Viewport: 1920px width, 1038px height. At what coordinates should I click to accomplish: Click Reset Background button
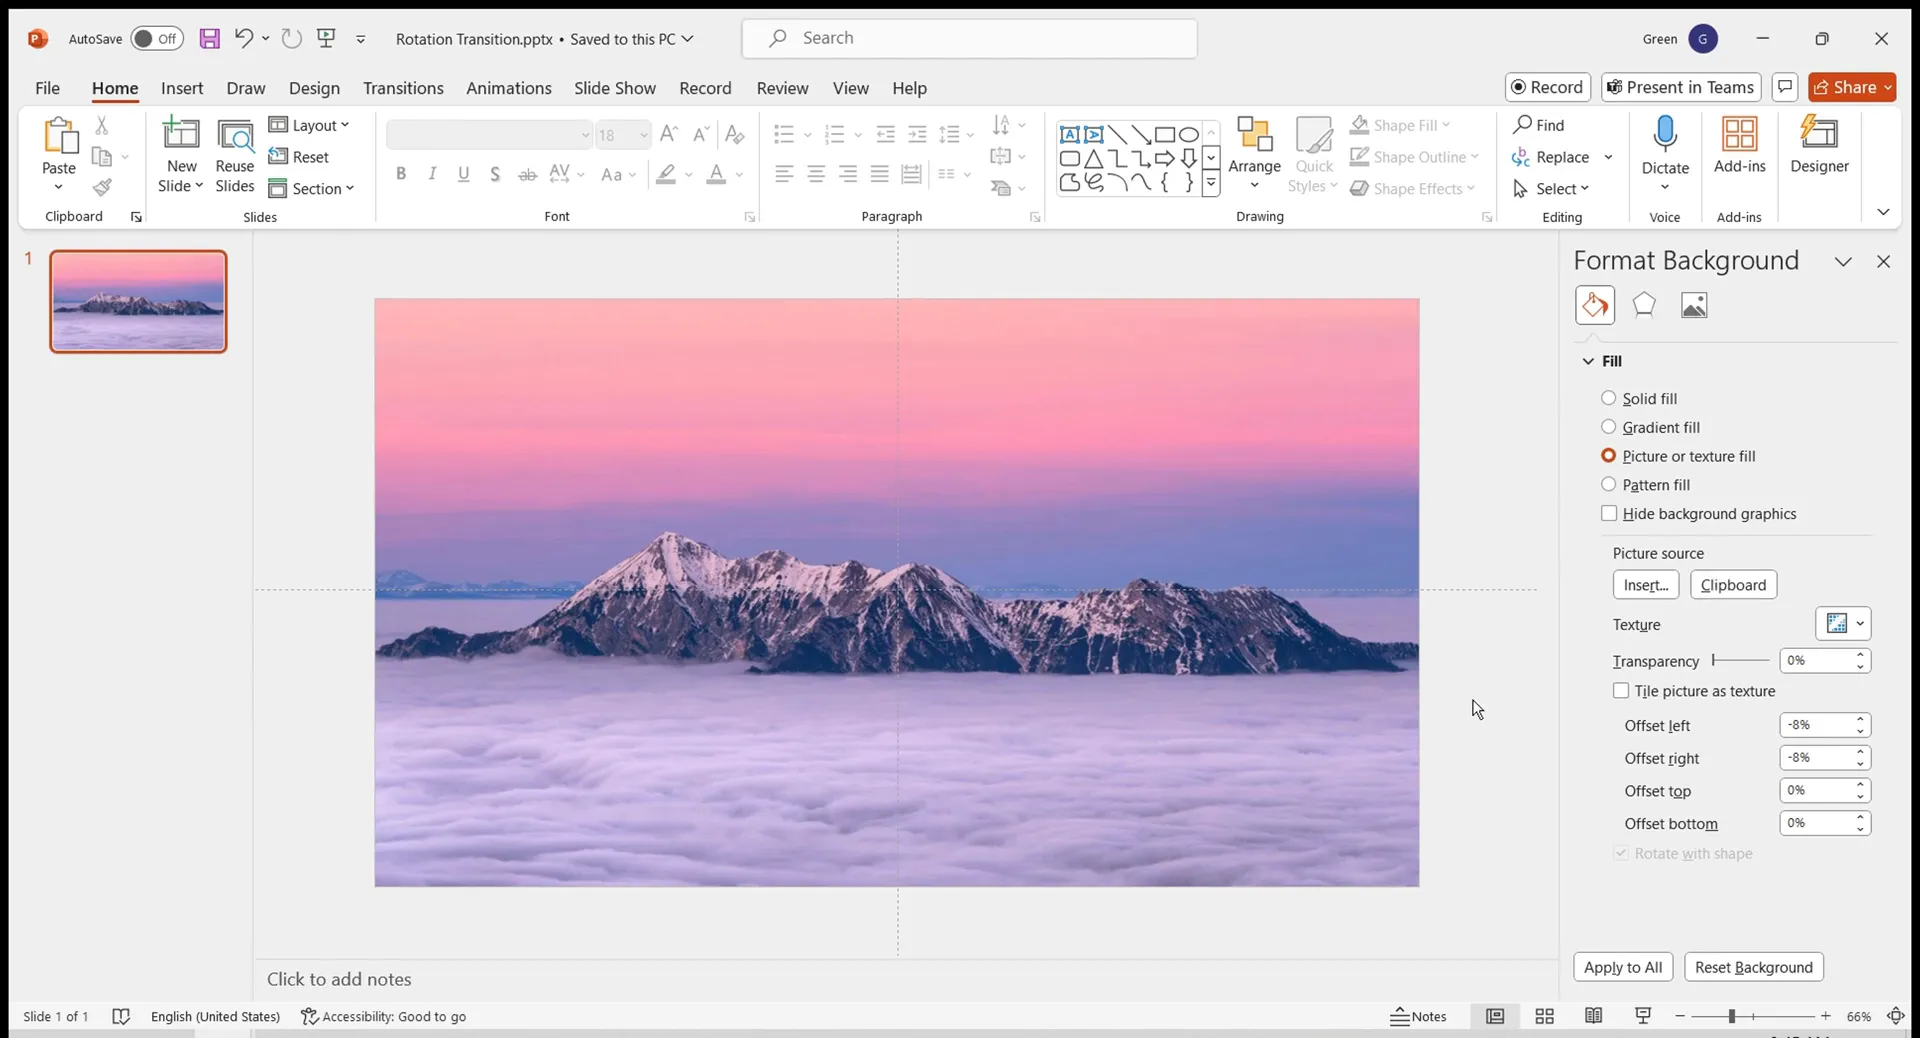pos(1753,967)
